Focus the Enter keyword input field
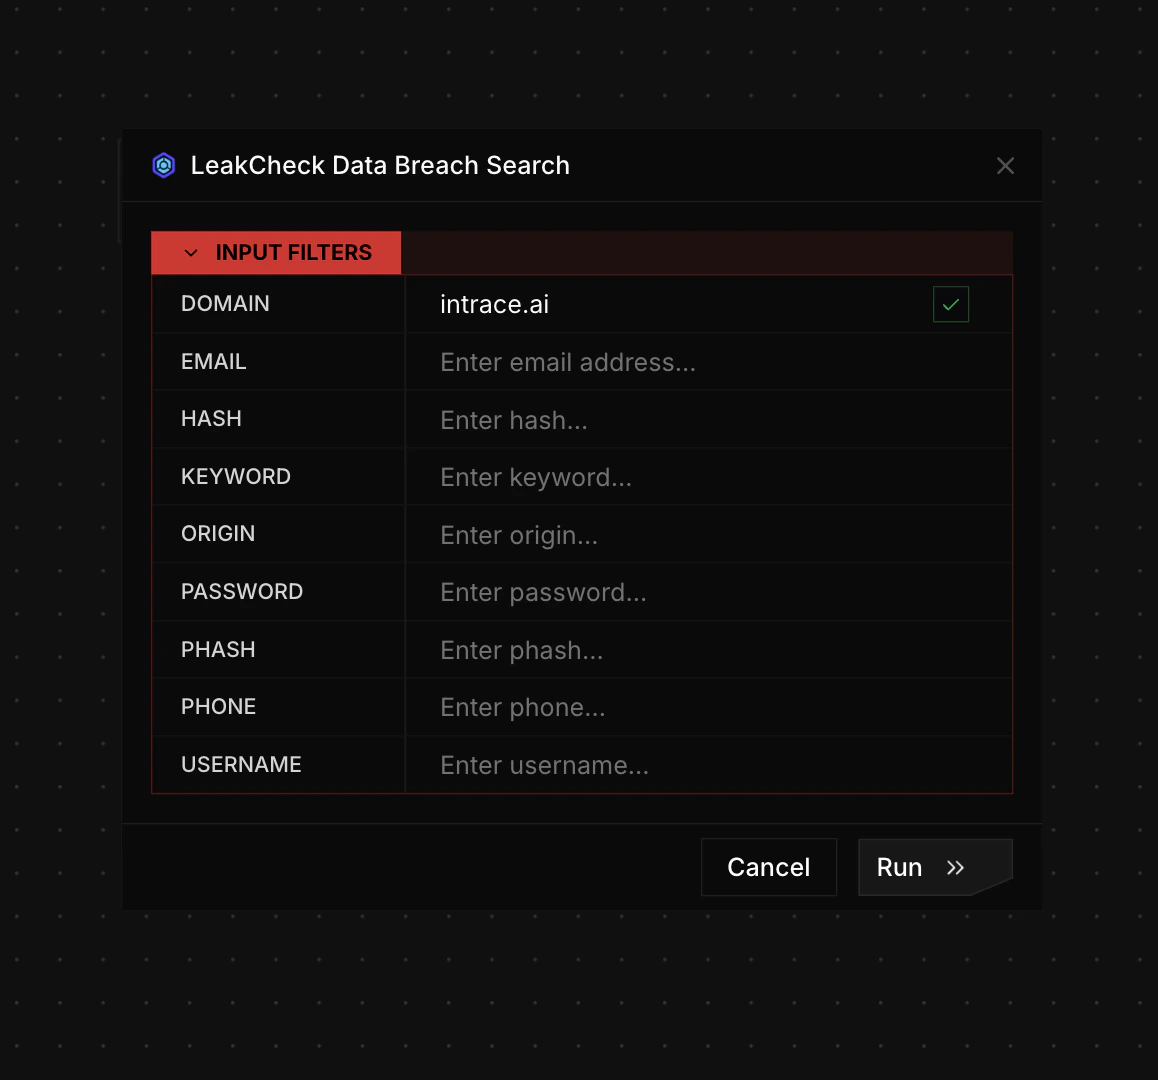This screenshot has width=1158, height=1080. (708, 477)
